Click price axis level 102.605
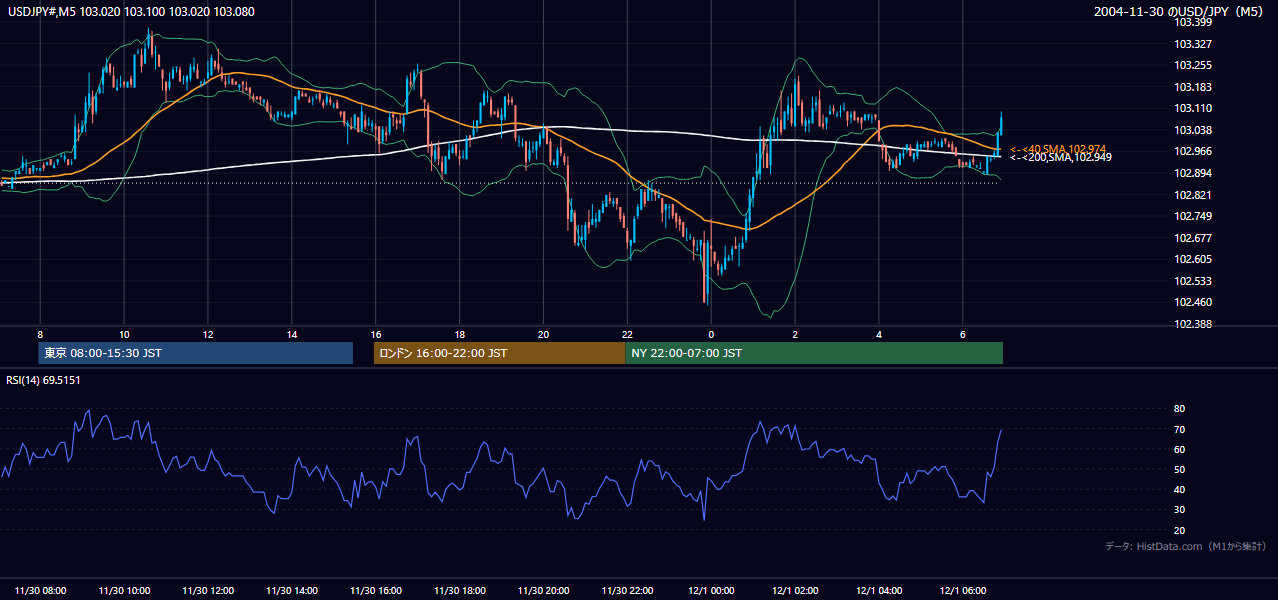The image size is (1278, 600). tap(1192, 259)
